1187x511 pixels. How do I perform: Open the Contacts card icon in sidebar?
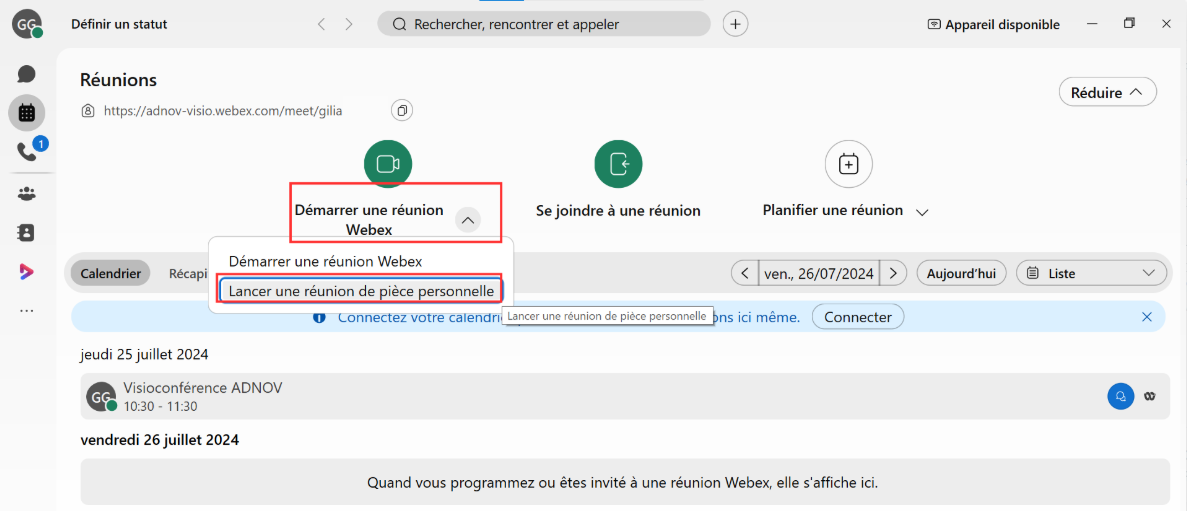pyautogui.click(x=26, y=232)
